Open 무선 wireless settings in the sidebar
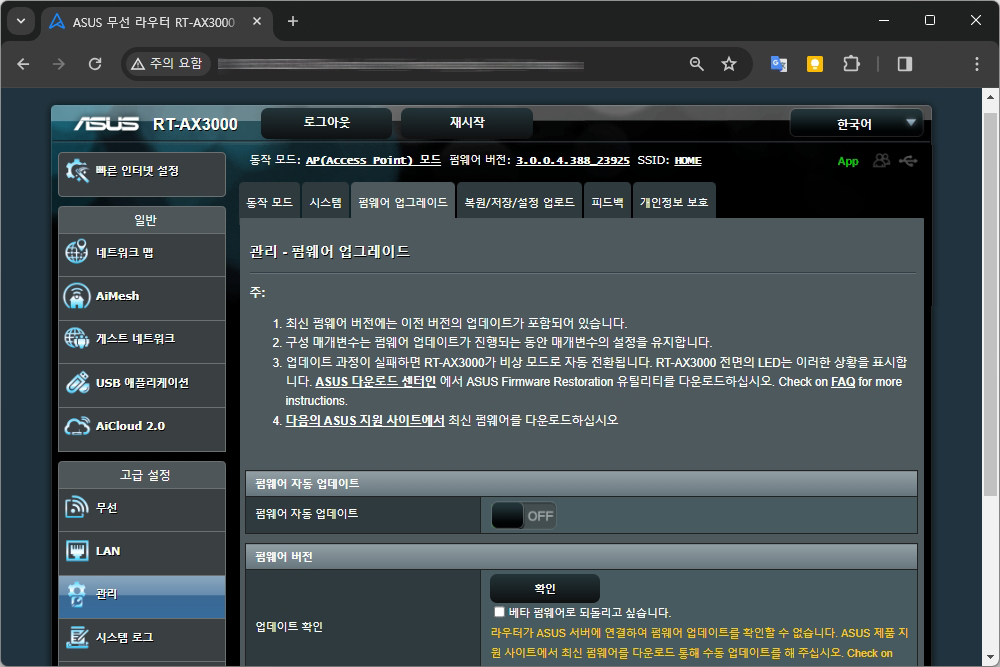This screenshot has width=1000, height=667. 142,508
